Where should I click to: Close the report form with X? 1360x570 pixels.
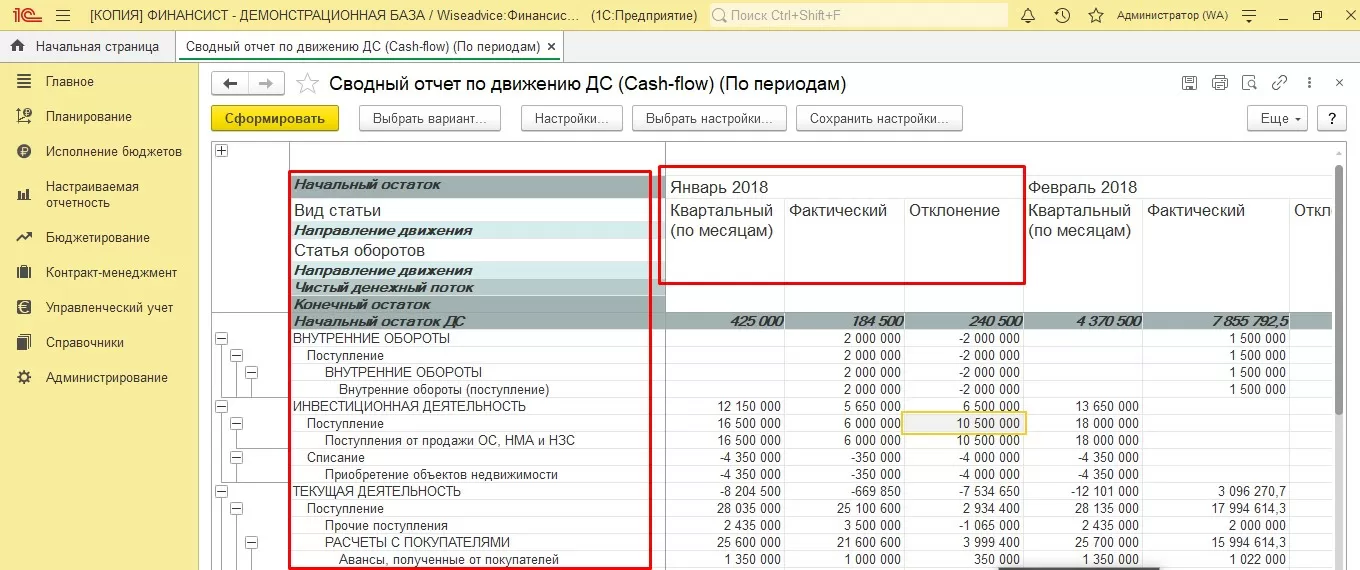point(1340,83)
